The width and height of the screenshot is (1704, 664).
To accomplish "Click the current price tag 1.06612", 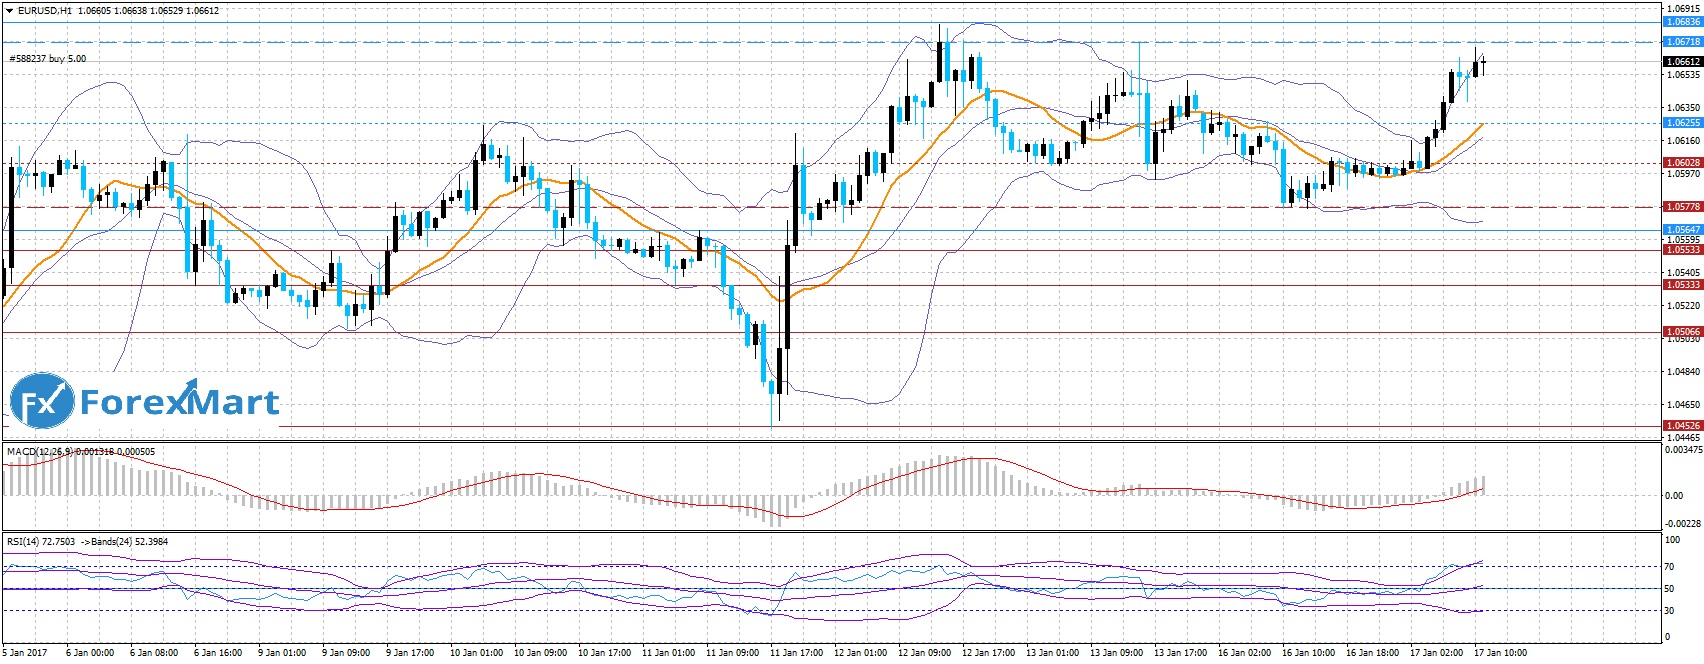I will tap(1682, 62).
